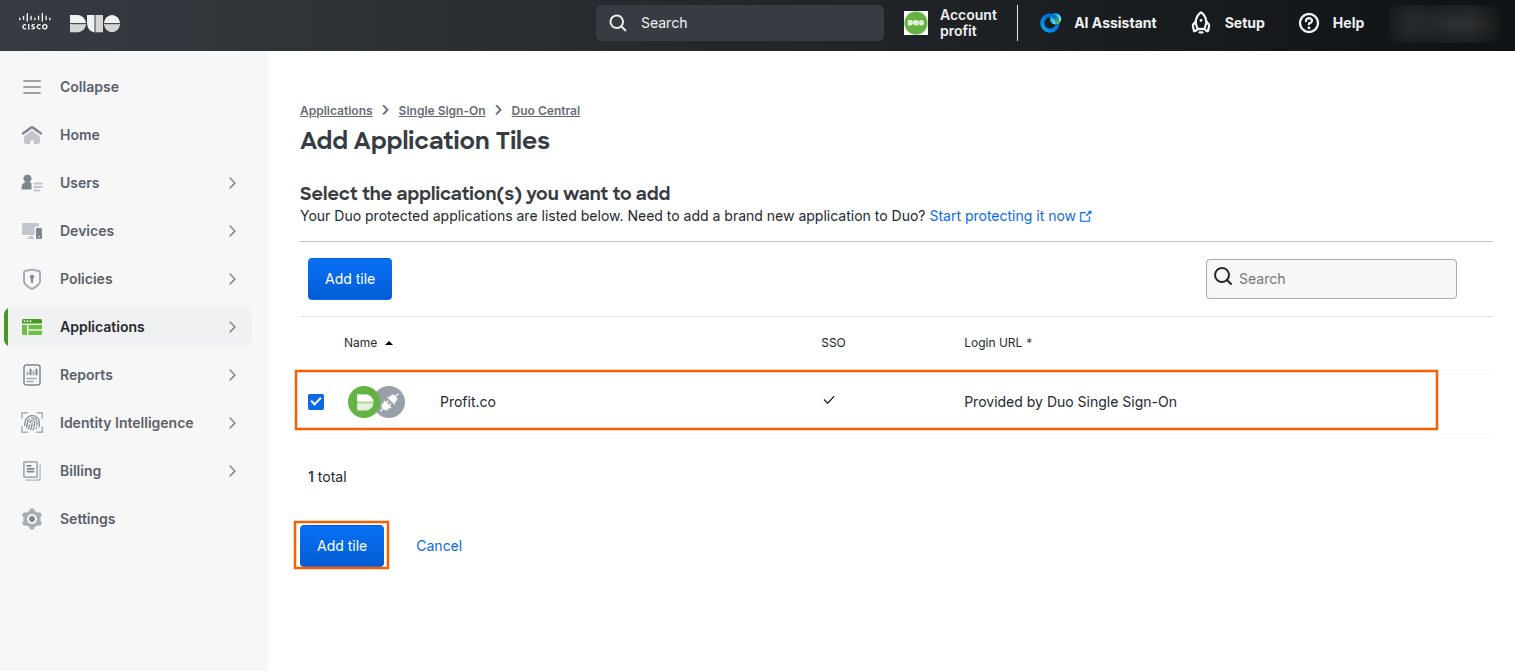Click the SSO checkmark for Profit.co
Image resolution: width=1515 pixels, height=671 pixels.
tap(828, 400)
